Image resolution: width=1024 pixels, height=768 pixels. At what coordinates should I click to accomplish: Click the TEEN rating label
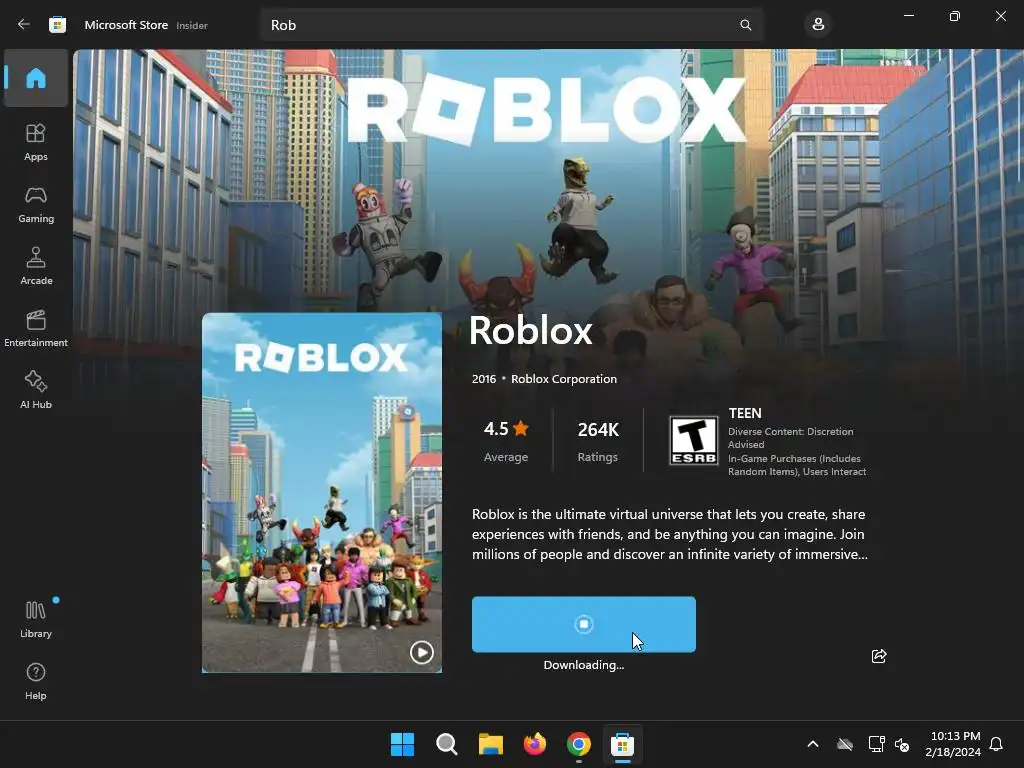(x=744, y=413)
